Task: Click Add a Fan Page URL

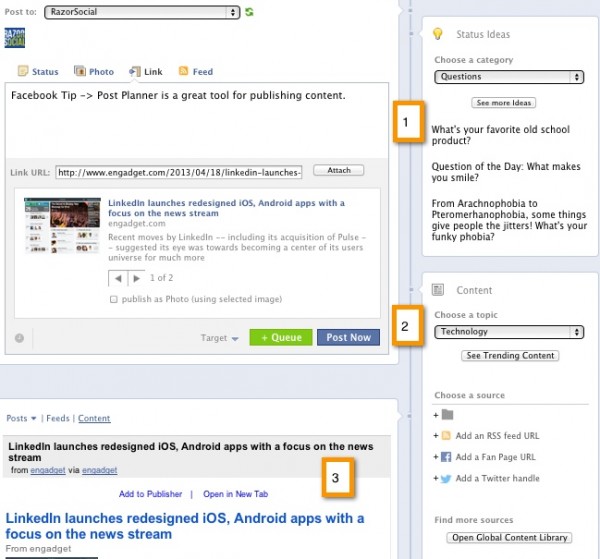Action: coord(496,457)
